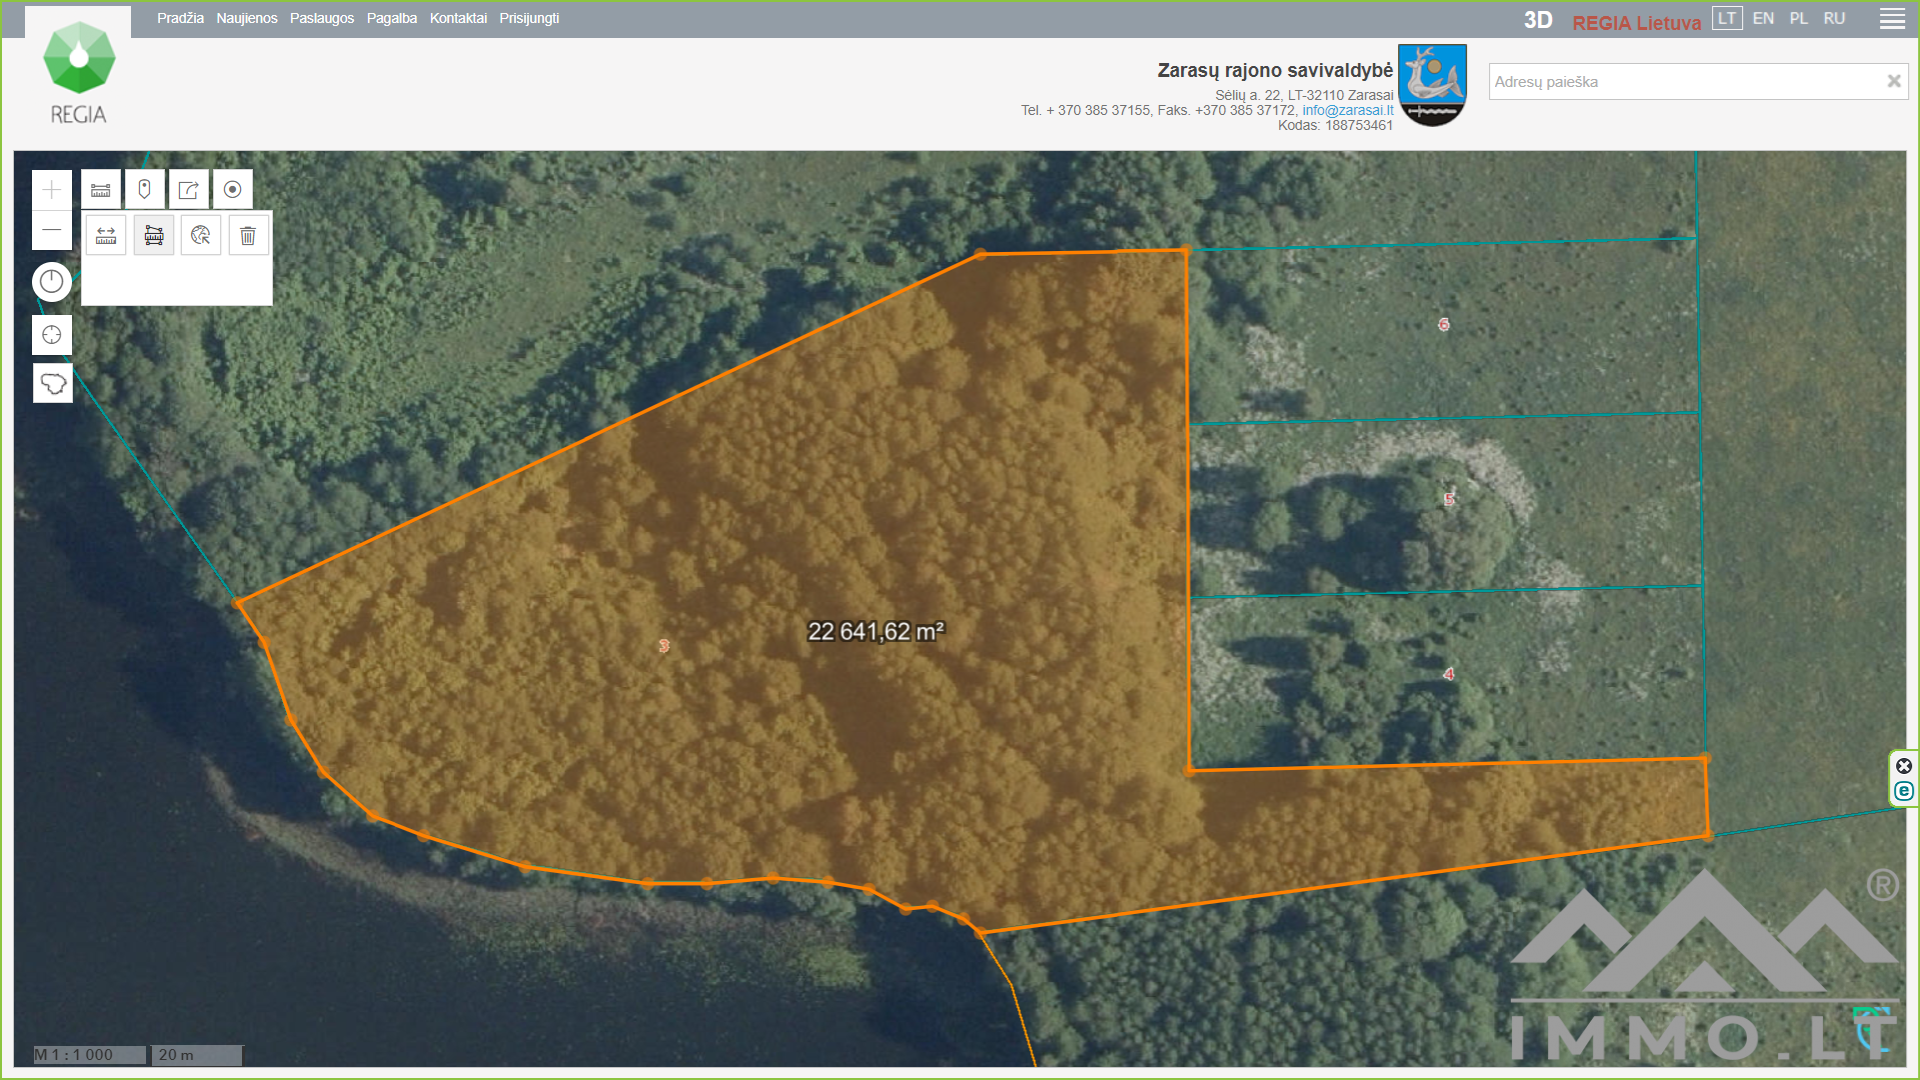Viewport: 1920px width, 1080px height.
Task: Open the measurement tools ruler icon
Action: pyautogui.click(x=101, y=189)
